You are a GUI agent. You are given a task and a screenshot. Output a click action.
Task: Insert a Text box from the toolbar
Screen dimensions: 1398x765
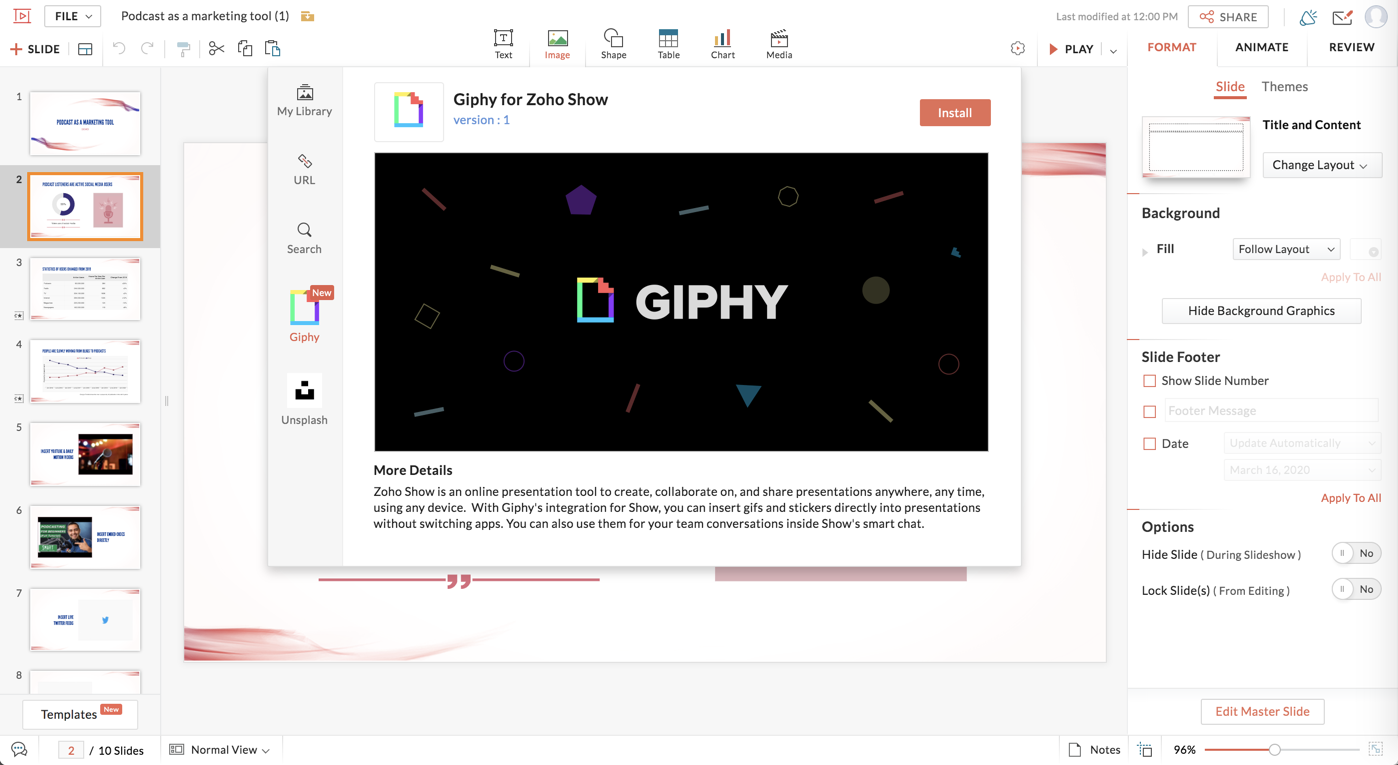pyautogui.click(x=503, y=44)
